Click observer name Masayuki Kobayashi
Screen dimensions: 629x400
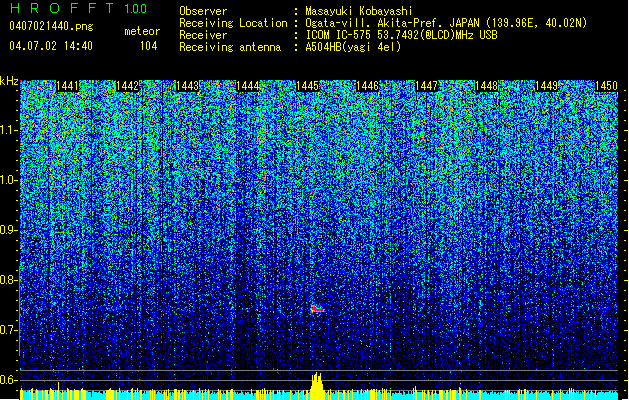click(359, 11)
